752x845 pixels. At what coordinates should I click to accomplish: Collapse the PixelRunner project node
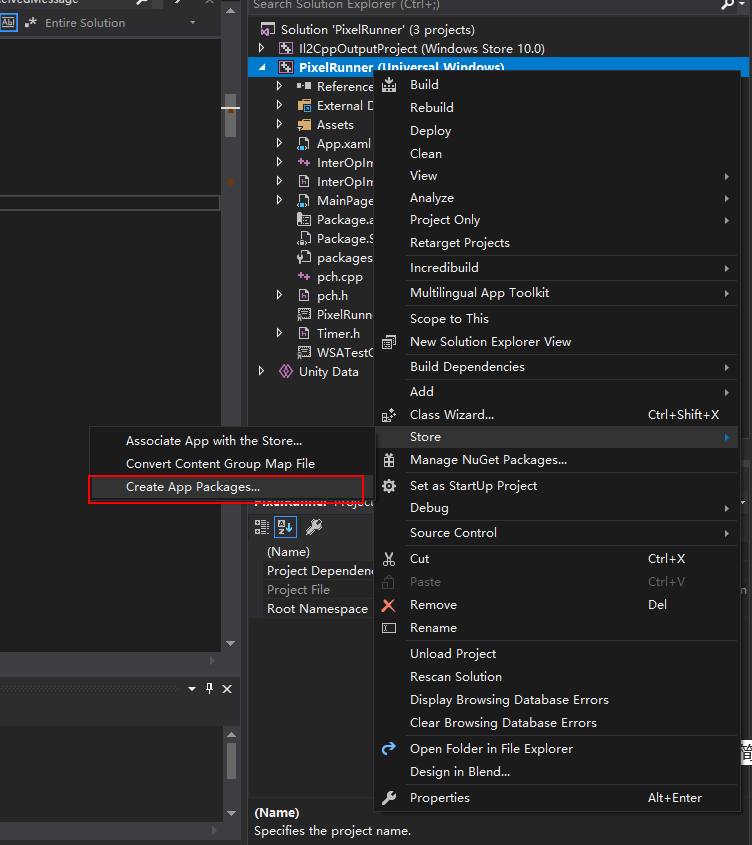pyautogui.click(x=262, y=68)
